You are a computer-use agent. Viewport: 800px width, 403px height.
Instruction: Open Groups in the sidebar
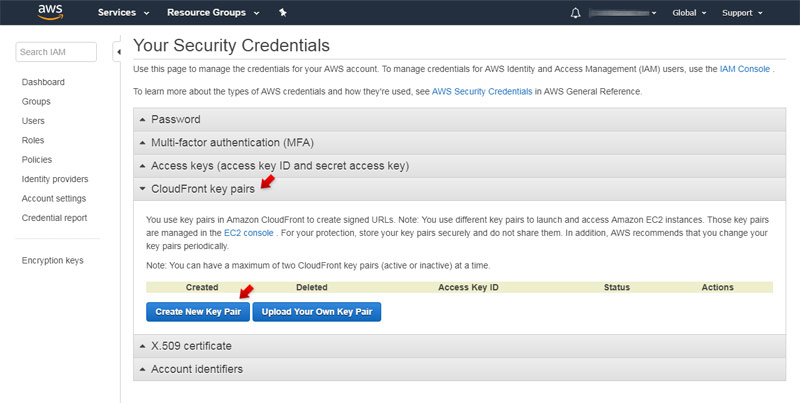point(36,102)
